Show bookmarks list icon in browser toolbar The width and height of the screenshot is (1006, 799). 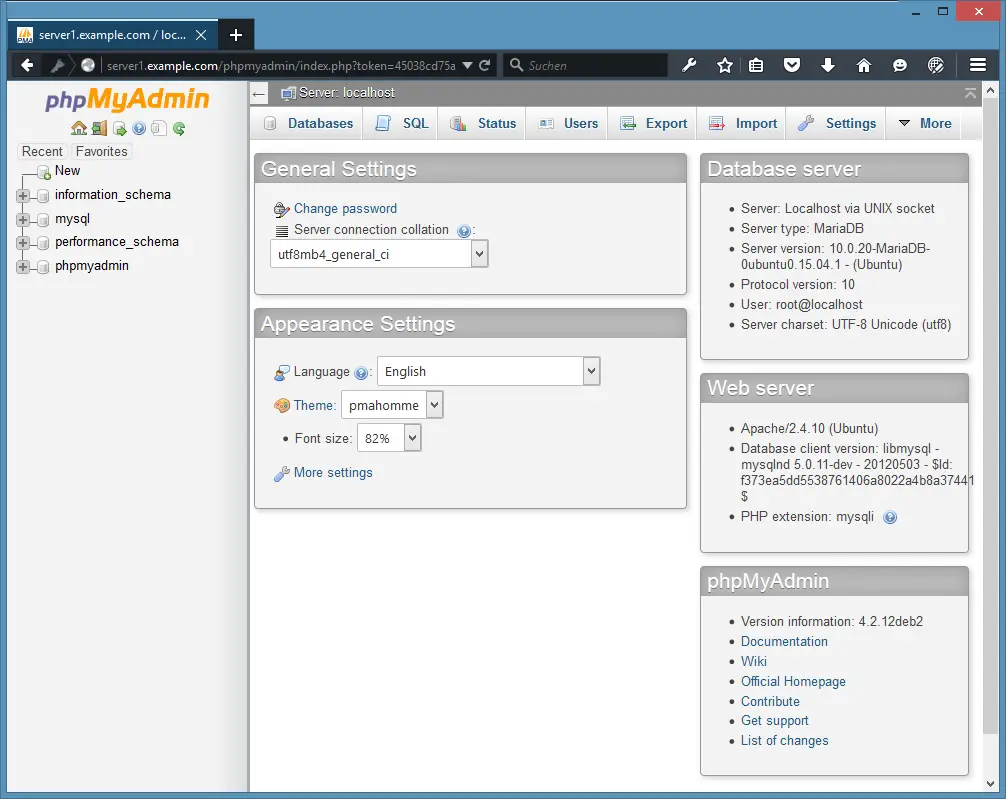756,65
